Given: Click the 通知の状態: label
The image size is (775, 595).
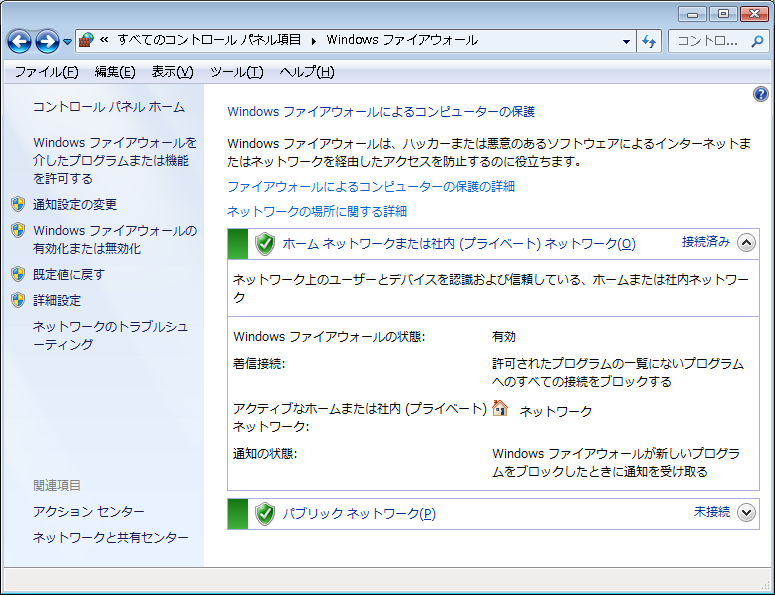Looking at the screenshot, I should pos(265,454).
